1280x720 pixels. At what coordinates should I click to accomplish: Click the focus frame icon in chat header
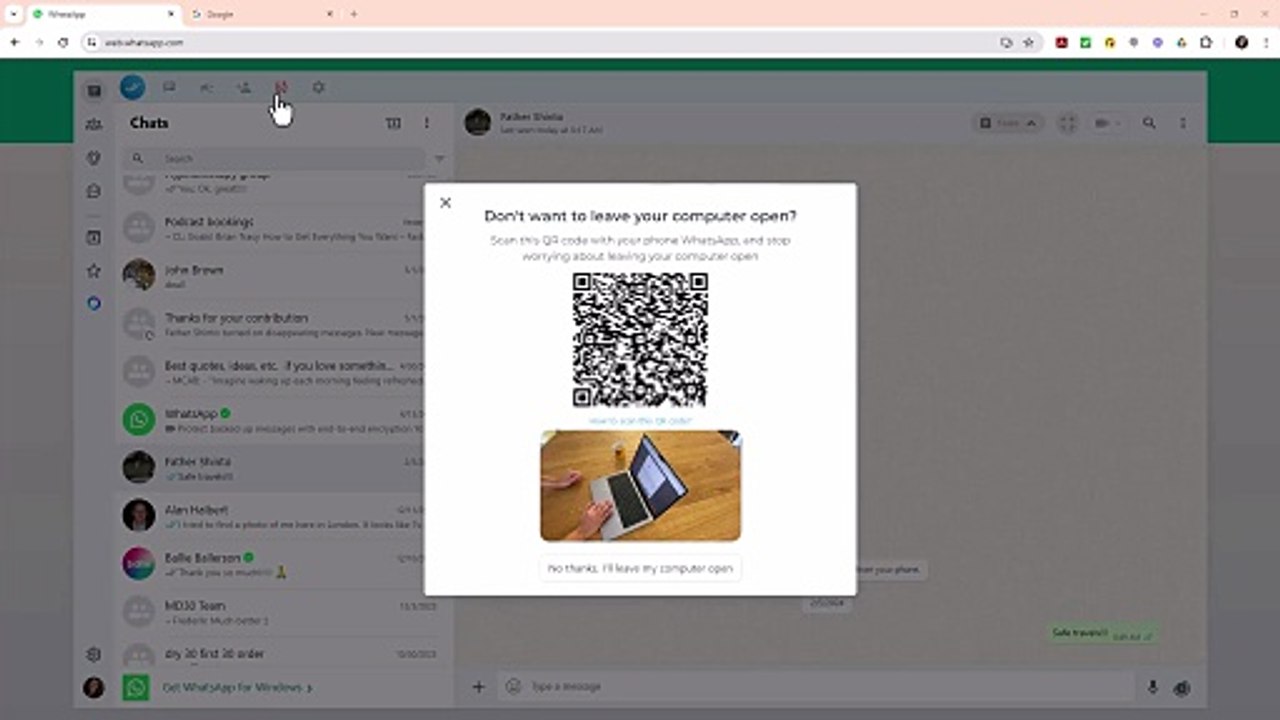point(1068,123)
